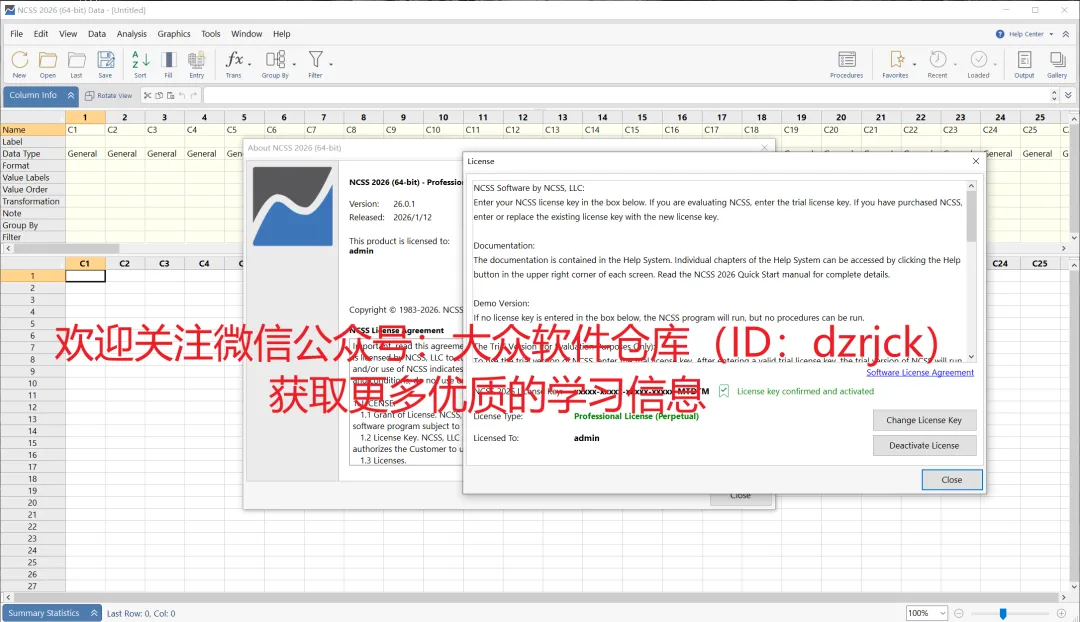Click the Cut scissors icon
This screenshot has width=1080, height=622.
point(147,96)
